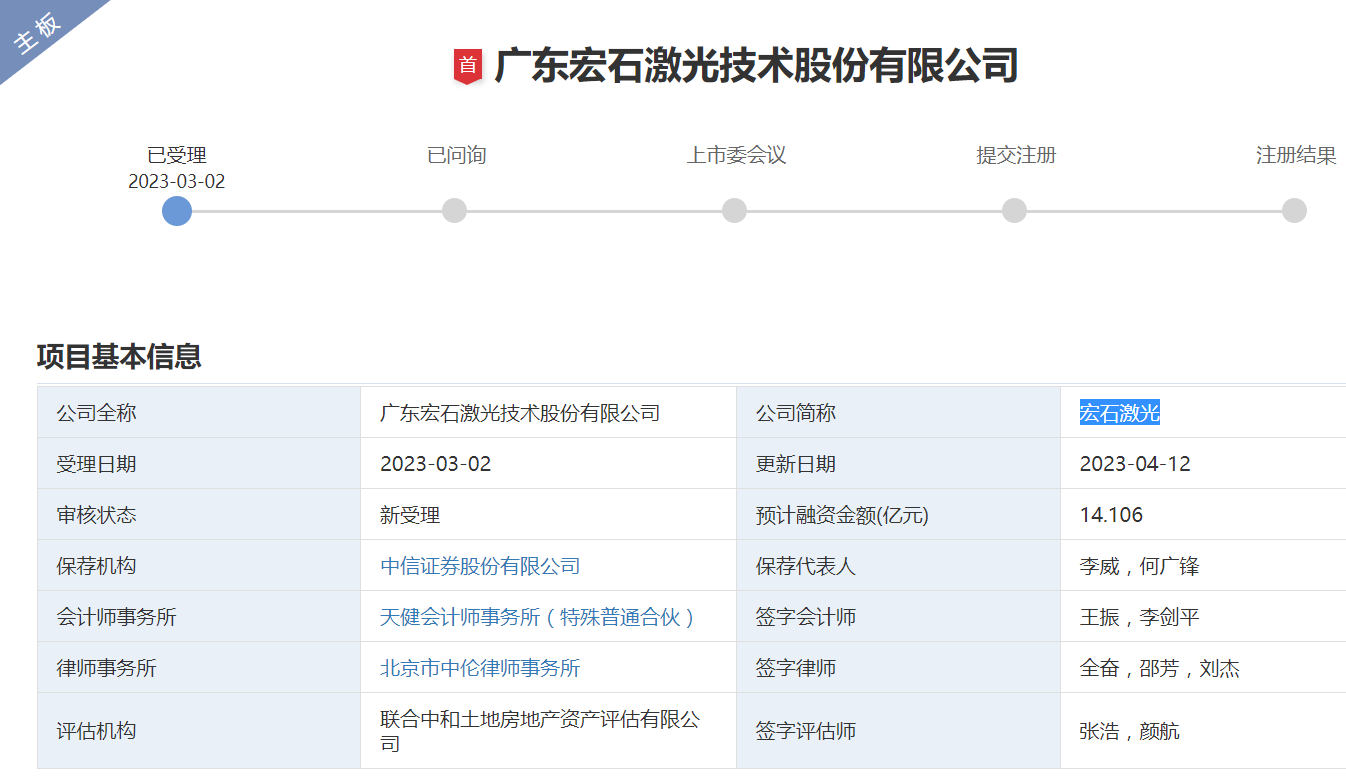
Task: Click the 全奋，邵芳，刘杰 lawyers cell
Action: (x=1203, y=668)
